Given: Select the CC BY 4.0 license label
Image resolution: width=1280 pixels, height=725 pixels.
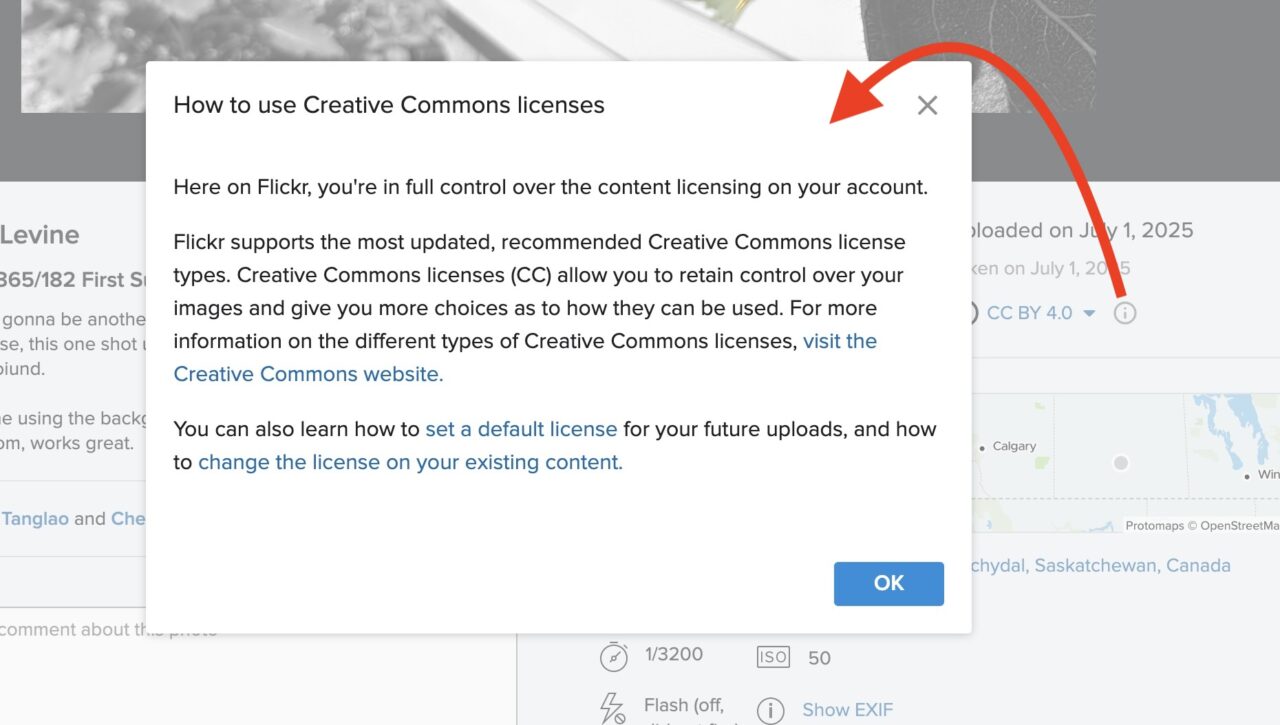Looking at the screenshot, I should [1029, 313].
